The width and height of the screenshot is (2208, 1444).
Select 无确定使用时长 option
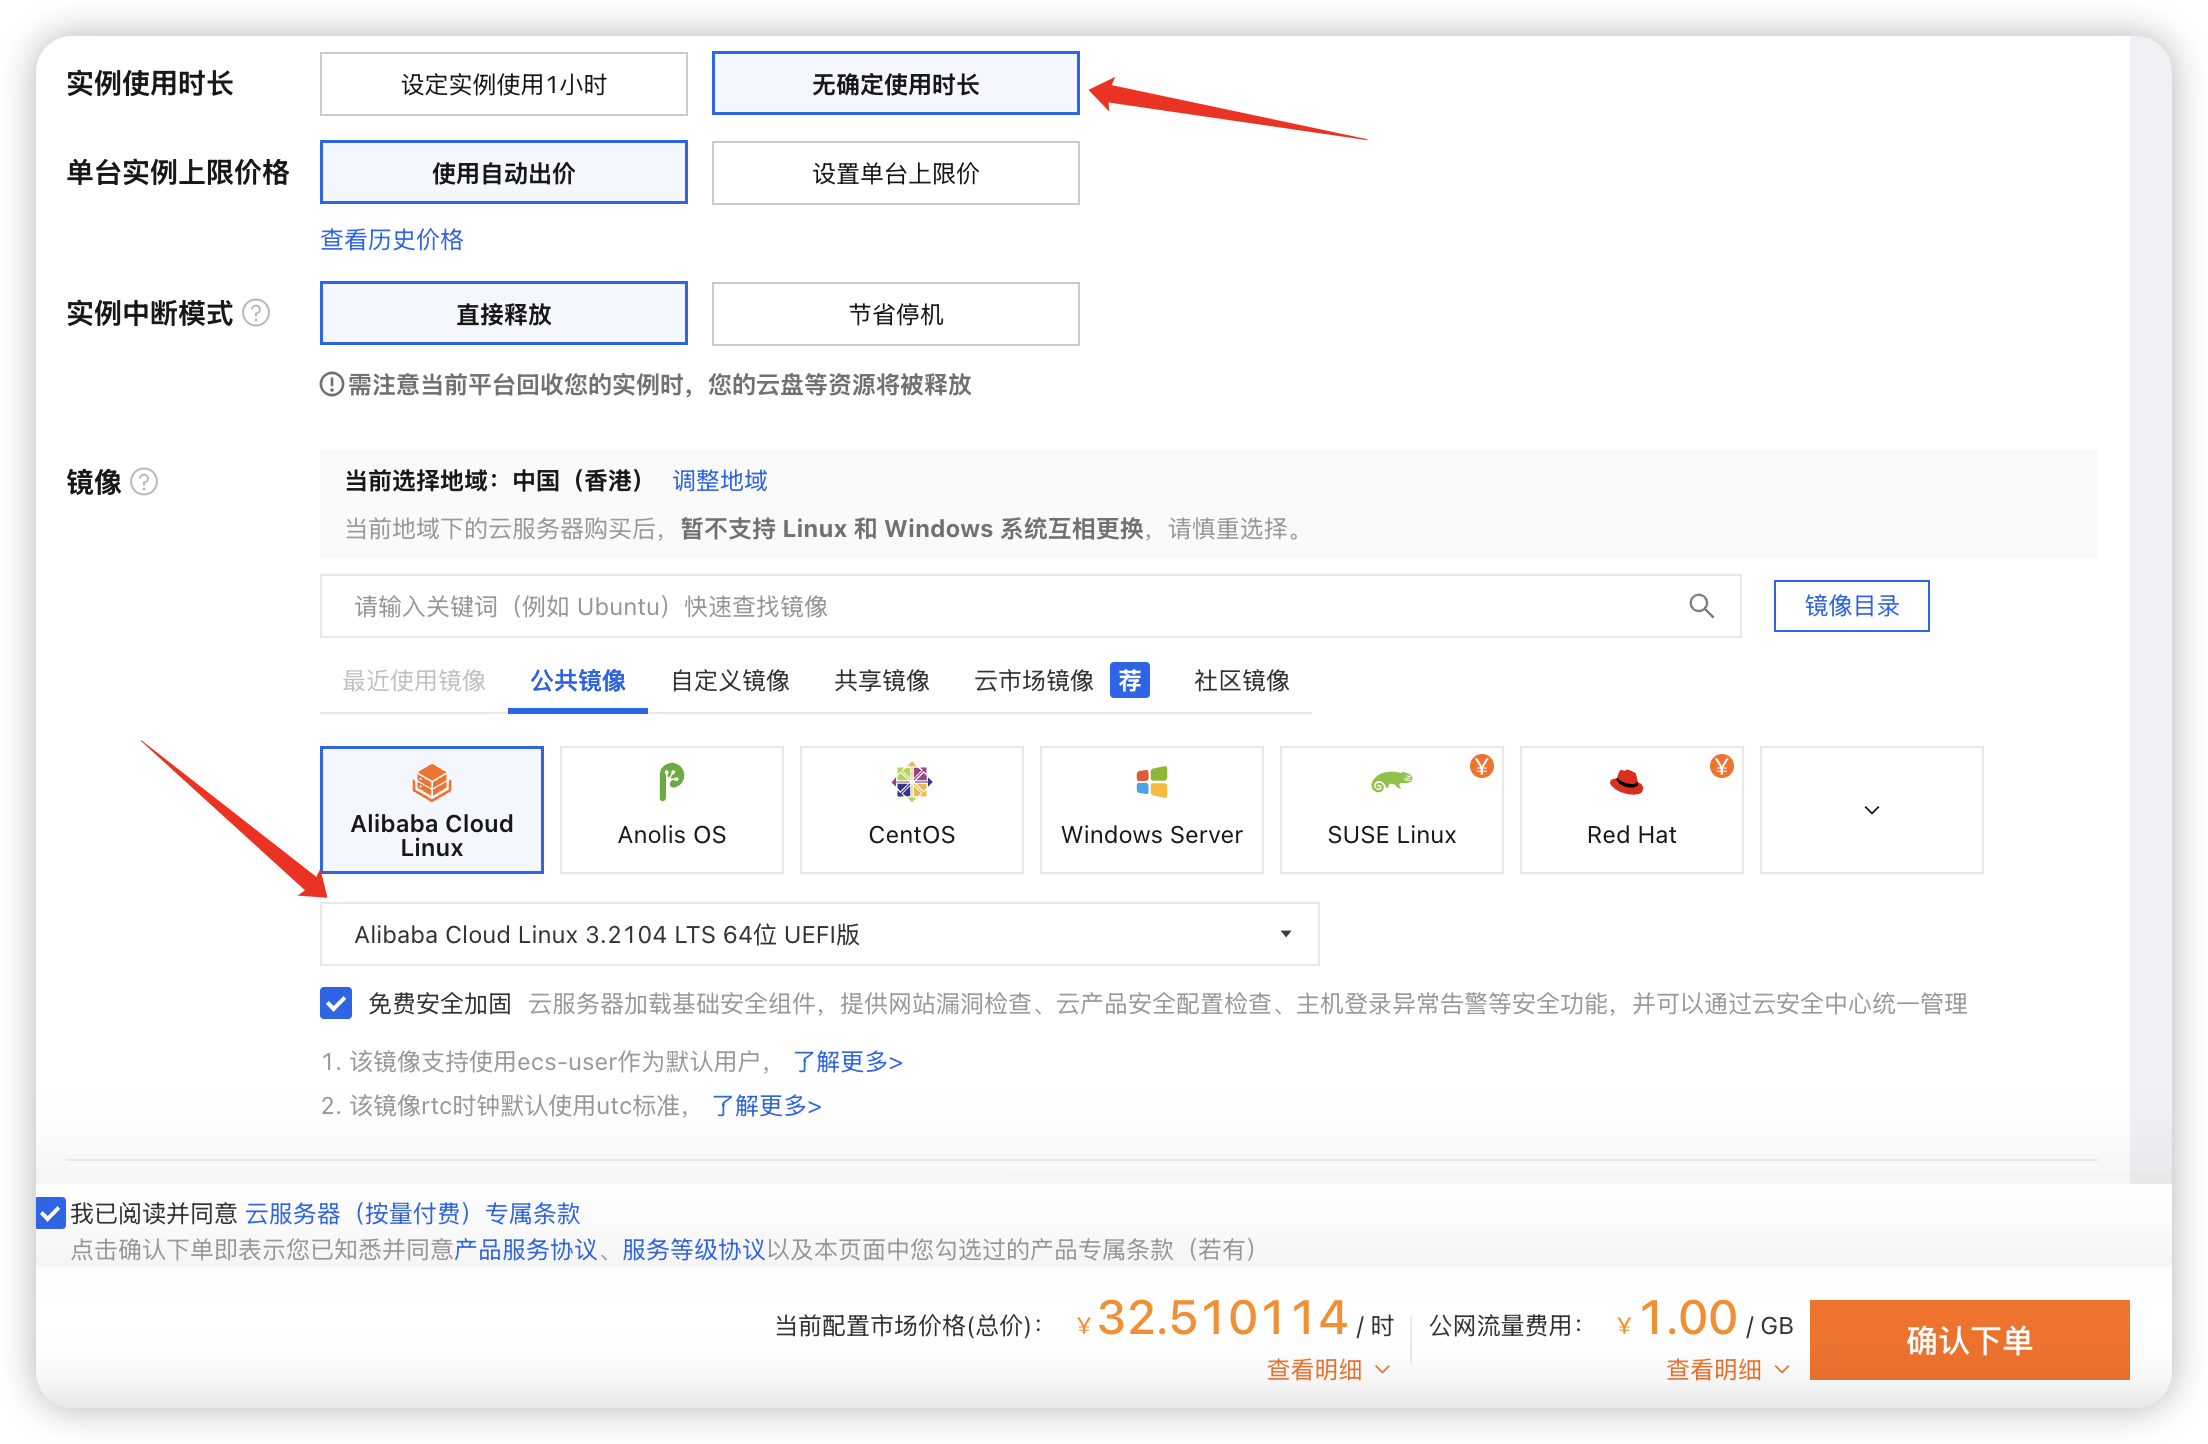pyautogui.click(x=895, y=84)
